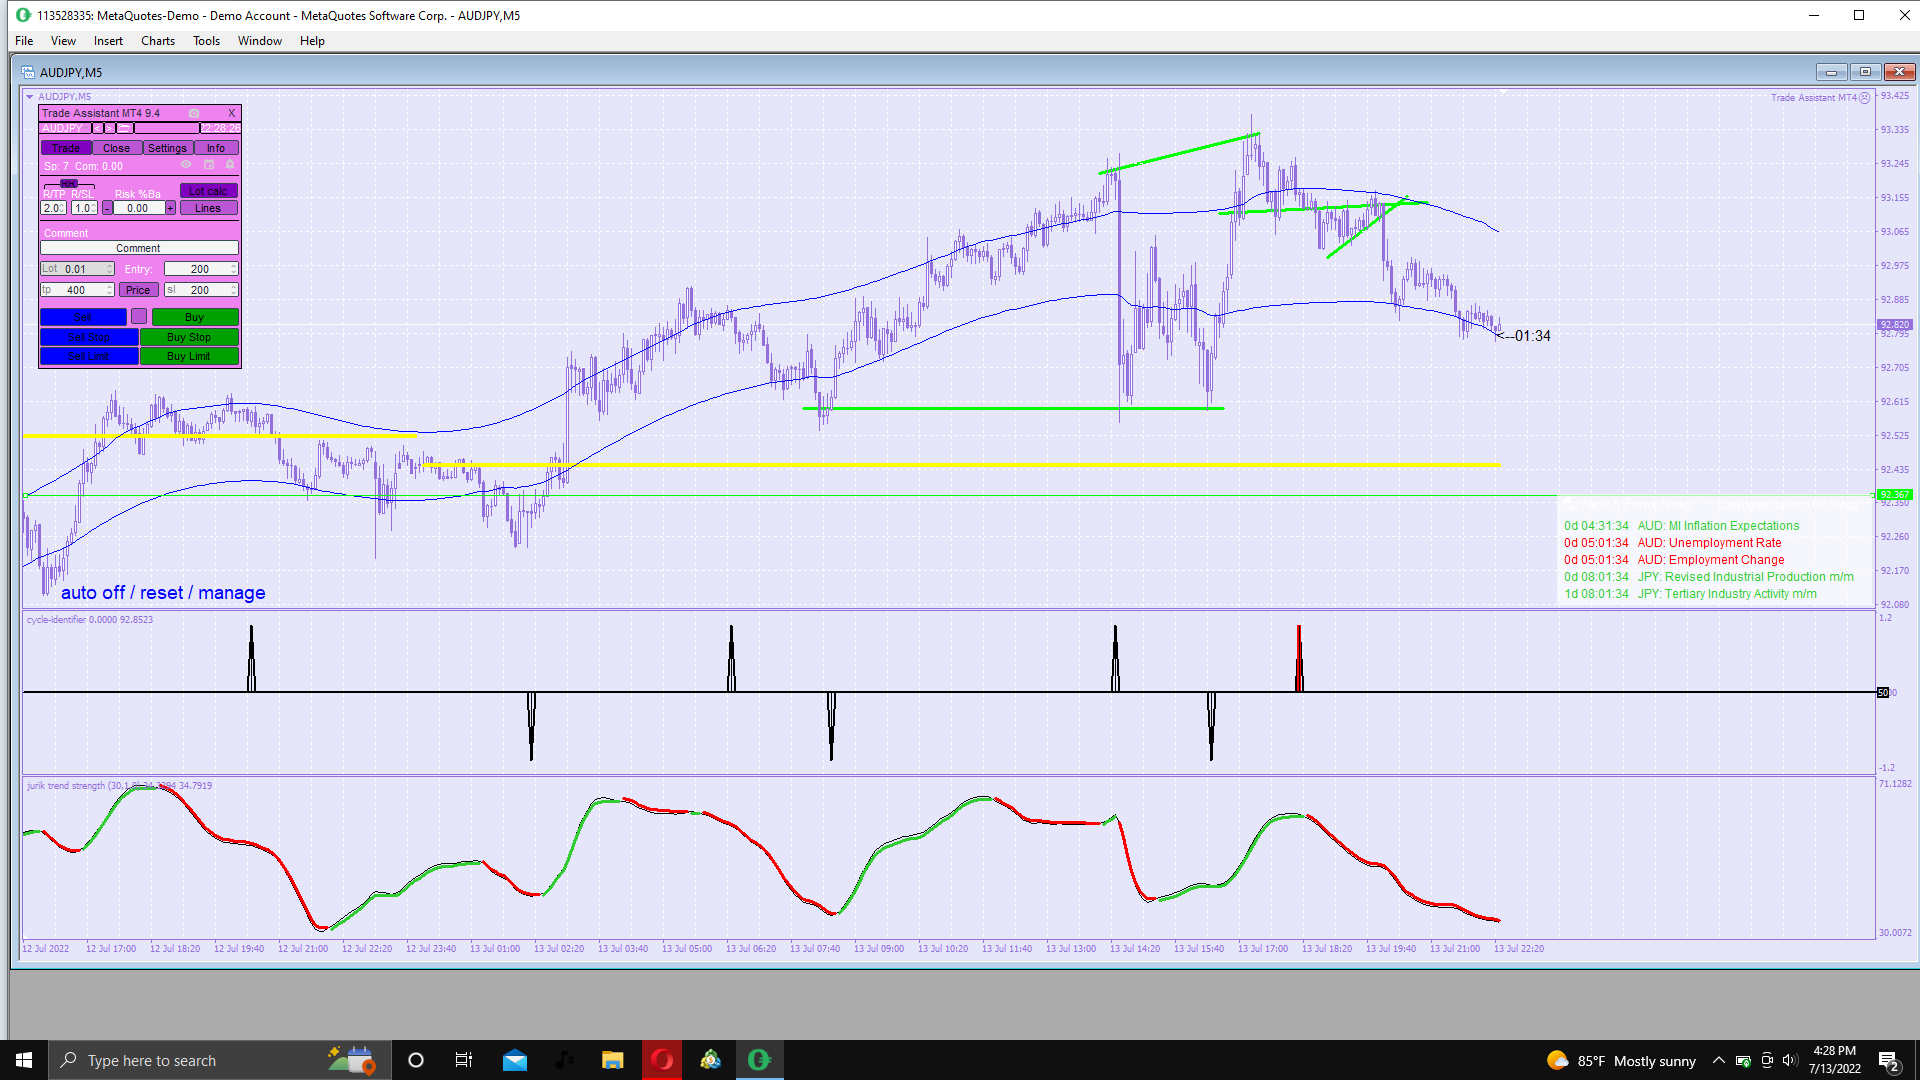The width and height of the screenshot is (1920, 1080).
Task: Open the Settings tab in Trade Assistant
Action: (167, 148)
